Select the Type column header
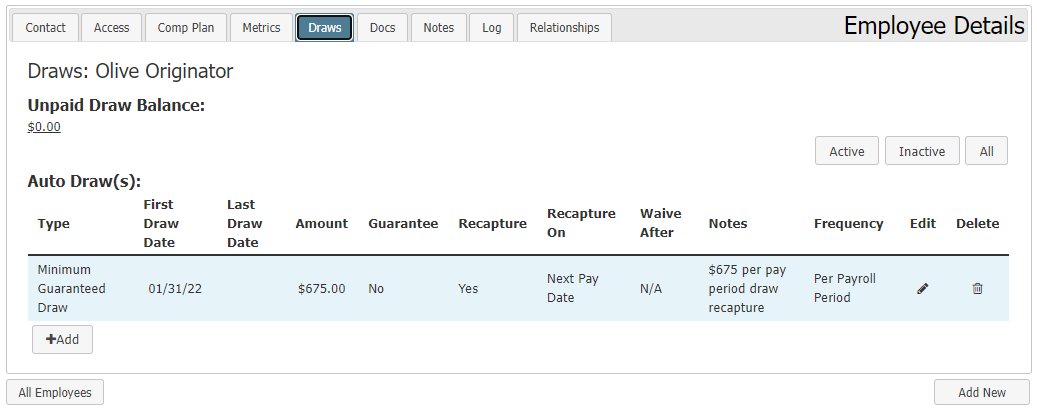 click(x=54, y=224)
